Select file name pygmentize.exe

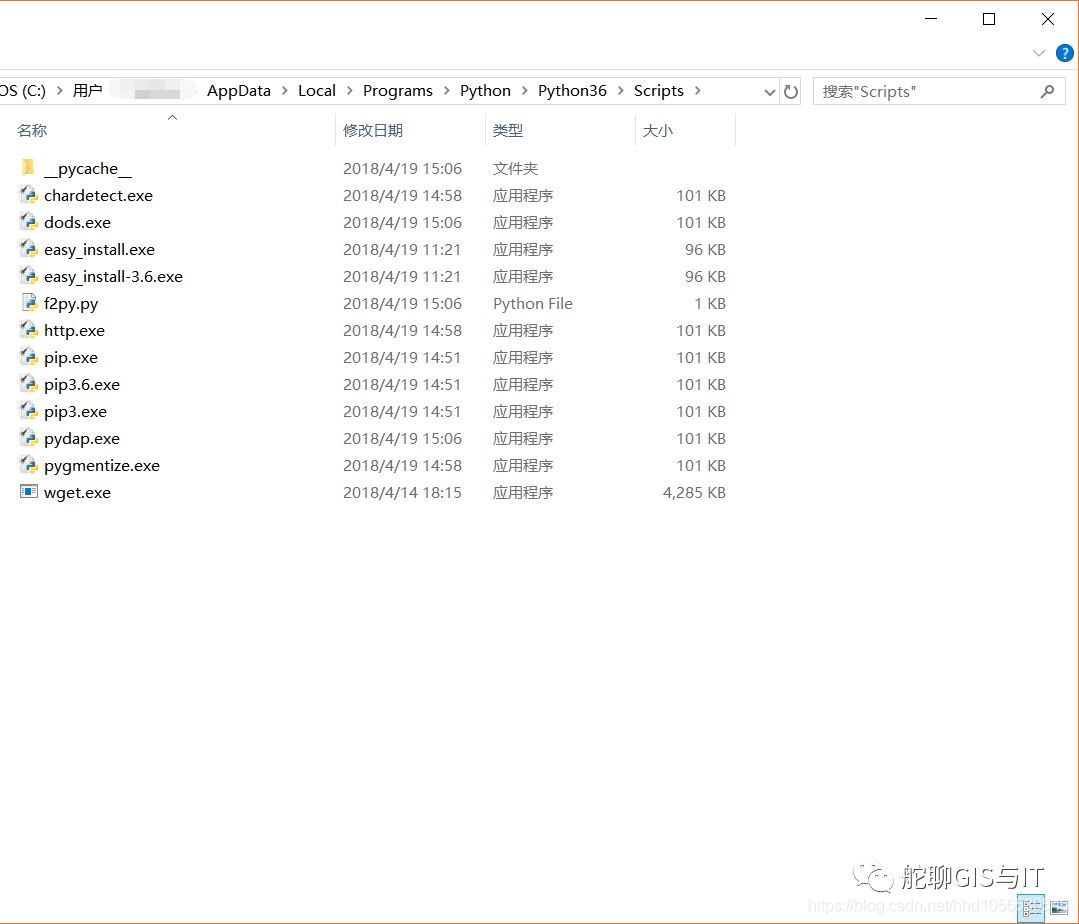[102, 466]
